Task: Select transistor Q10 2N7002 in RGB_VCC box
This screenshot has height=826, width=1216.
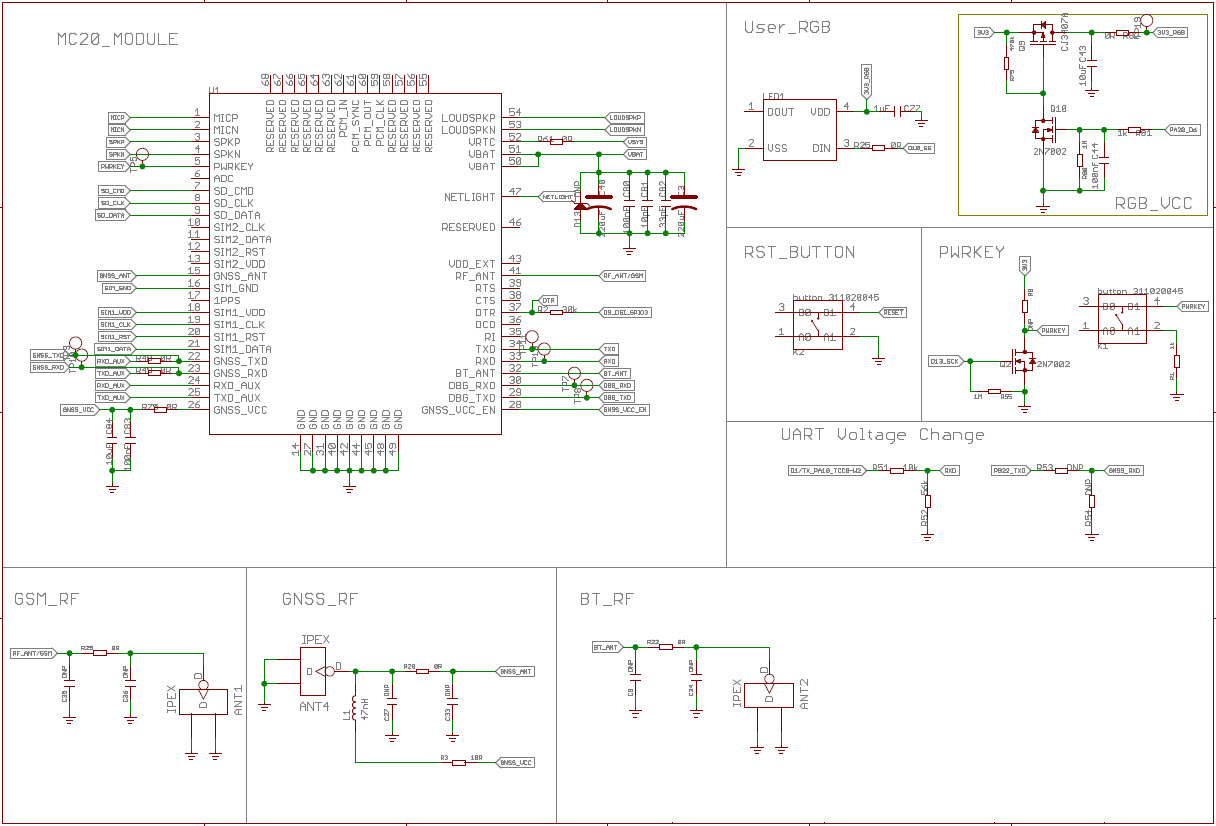Action: click(1044, 130)
